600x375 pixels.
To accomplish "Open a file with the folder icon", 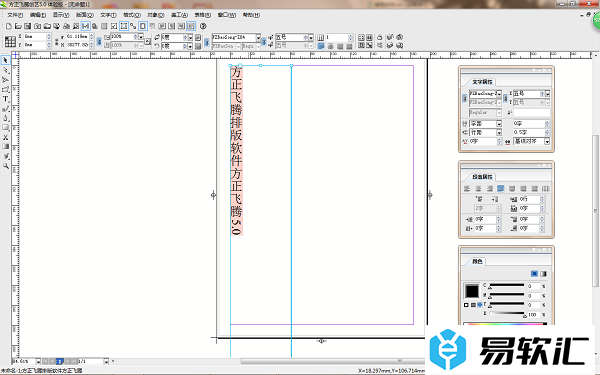I will [x=18, y=26].
